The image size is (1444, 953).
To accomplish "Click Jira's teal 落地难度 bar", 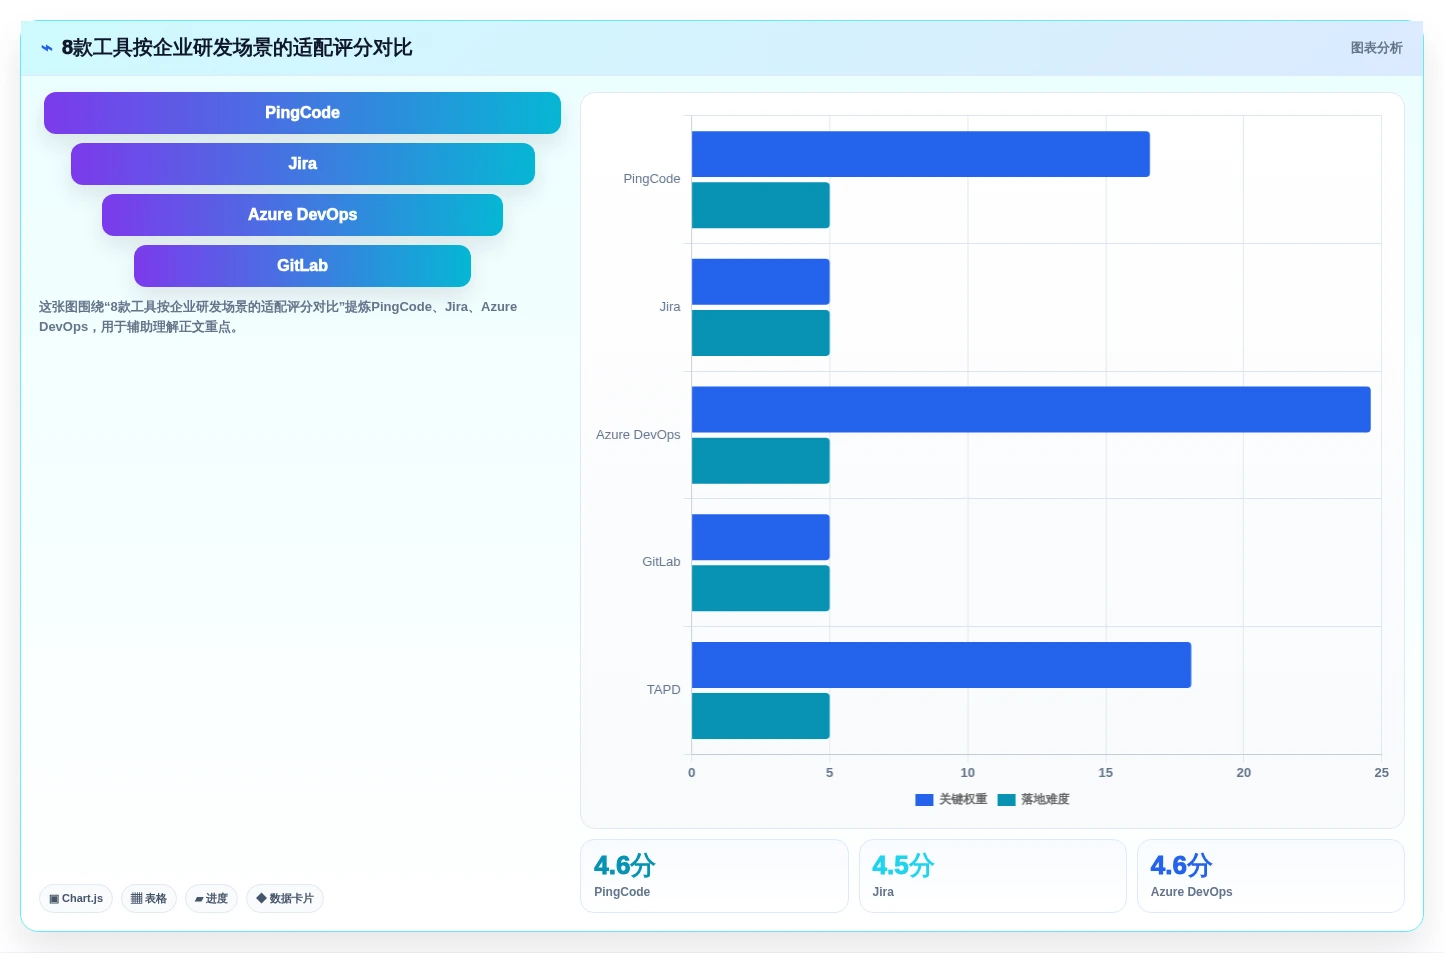I will coord(761,333).
